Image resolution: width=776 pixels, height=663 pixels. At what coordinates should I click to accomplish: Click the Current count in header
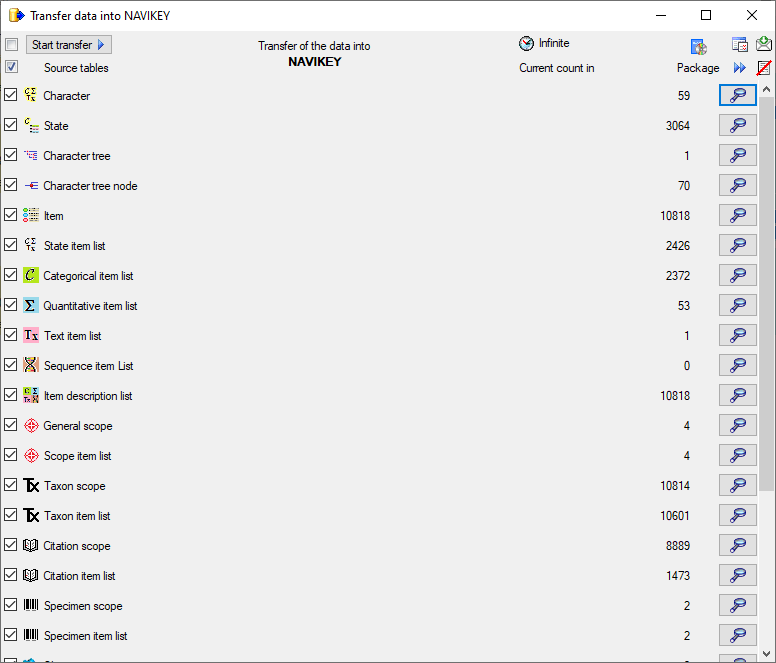point(557,68)
